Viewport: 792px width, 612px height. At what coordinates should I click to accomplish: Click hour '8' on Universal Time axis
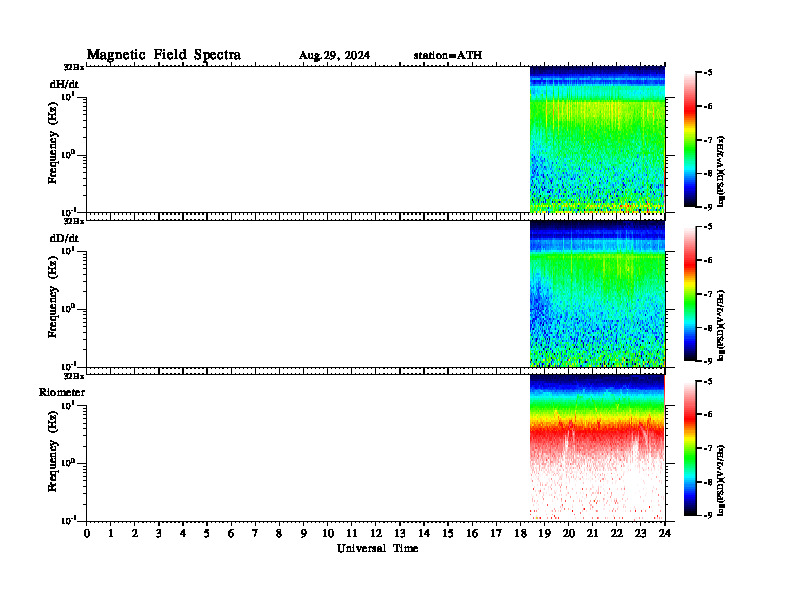tap(279, 534)
